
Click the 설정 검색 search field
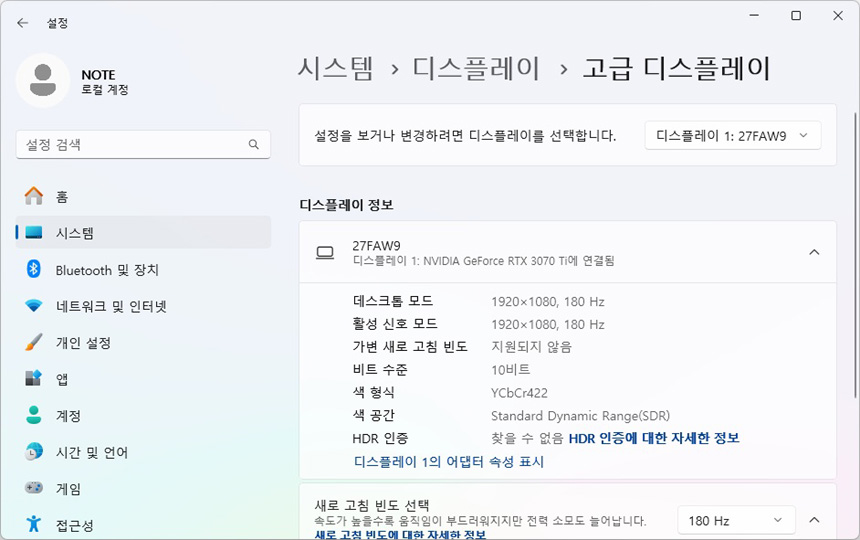pos(130,145)
